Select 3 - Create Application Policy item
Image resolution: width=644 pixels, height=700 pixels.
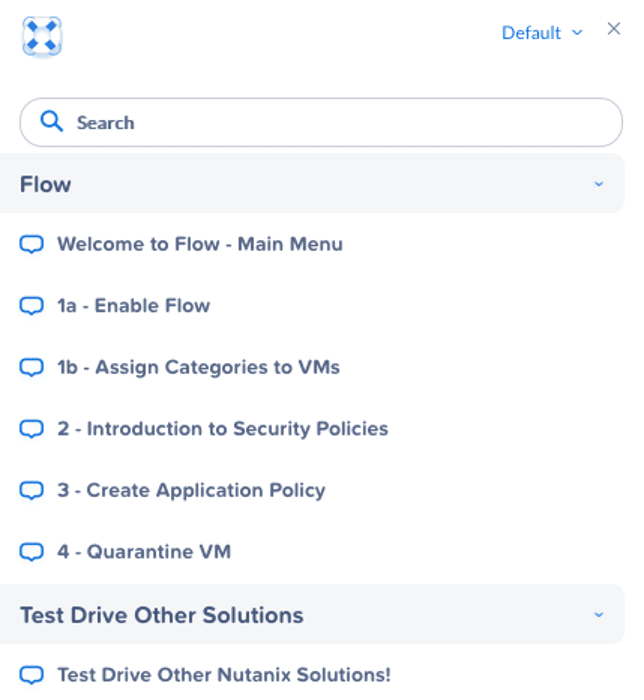click(x=191, y=490)
